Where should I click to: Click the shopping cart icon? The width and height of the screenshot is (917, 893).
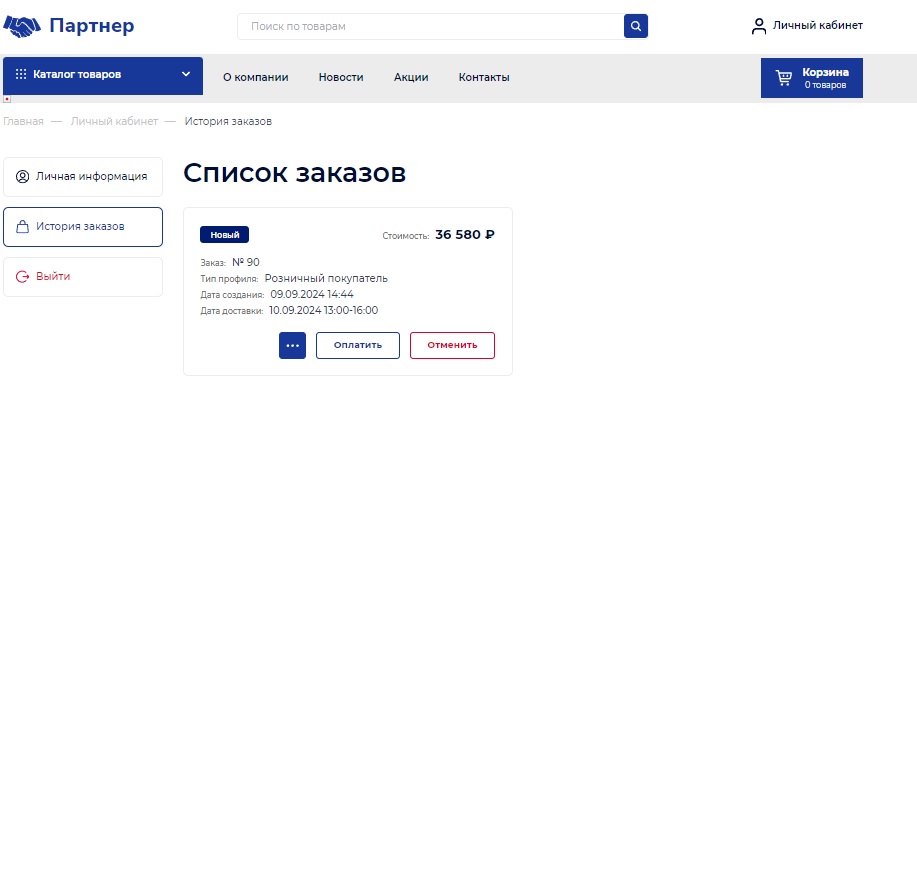point(784,78)
